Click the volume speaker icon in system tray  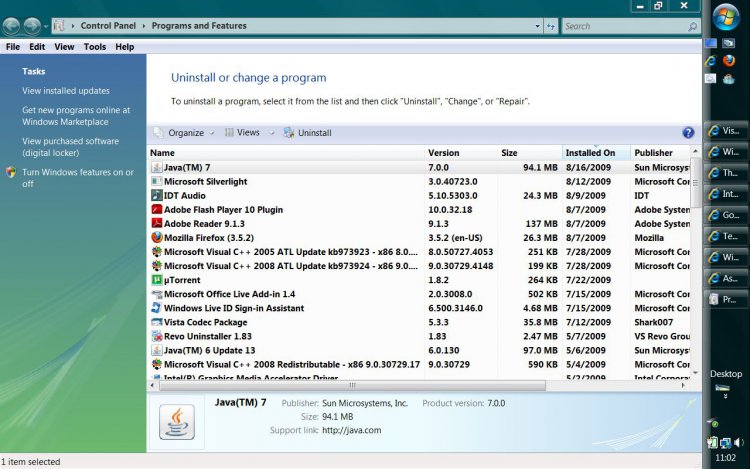739,443
